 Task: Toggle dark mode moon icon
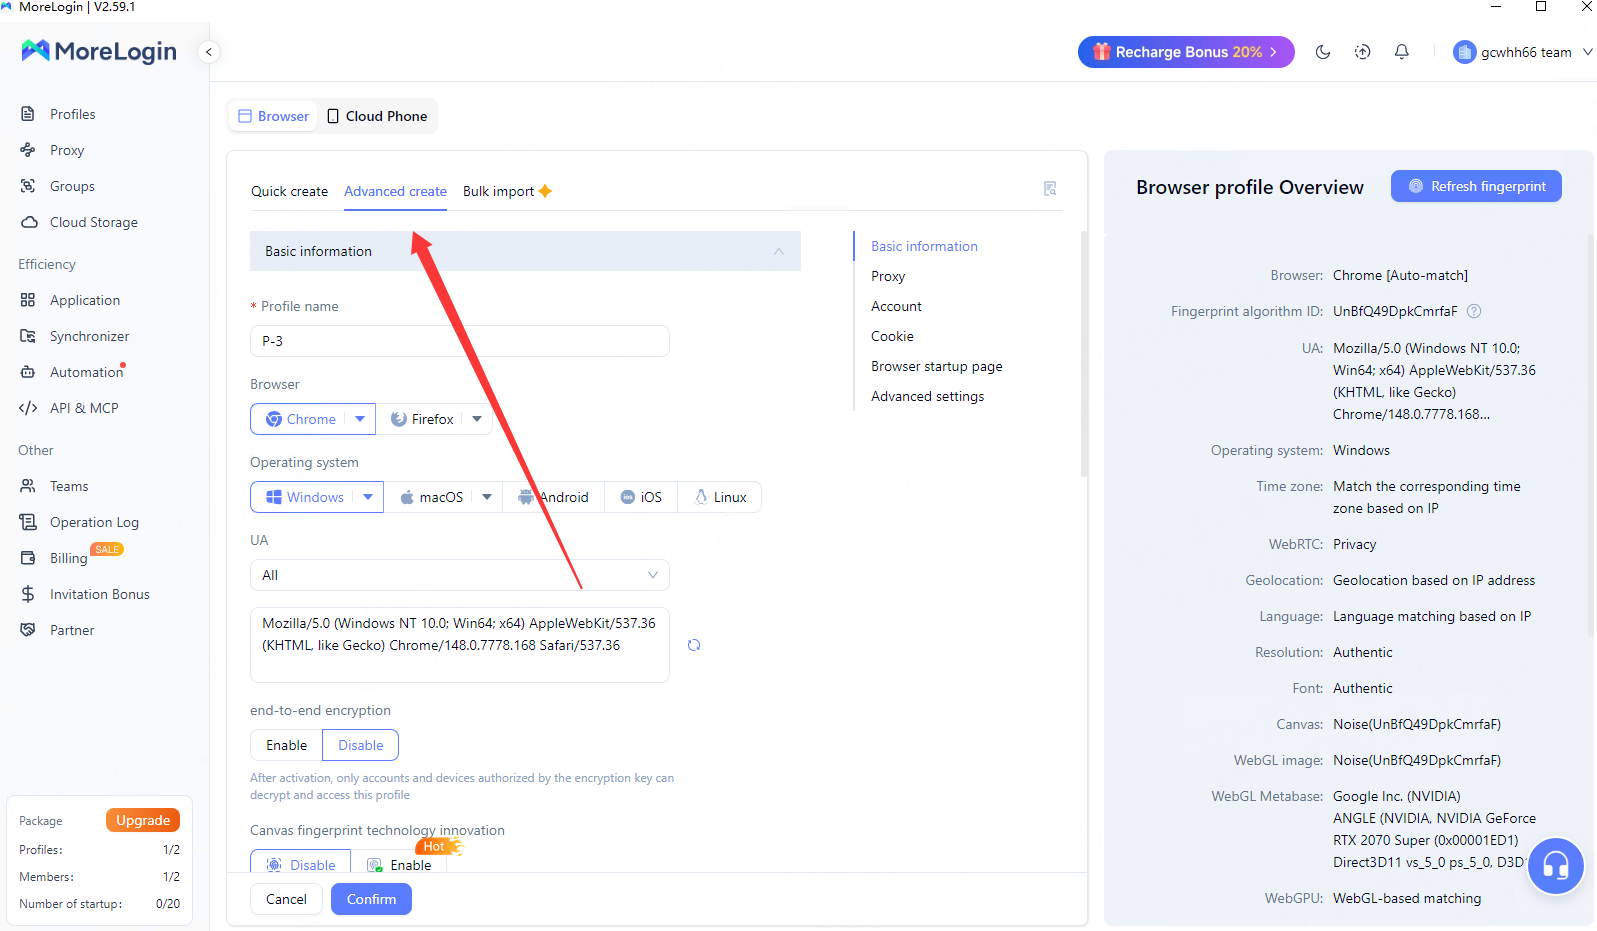[x=1323, y=52]
